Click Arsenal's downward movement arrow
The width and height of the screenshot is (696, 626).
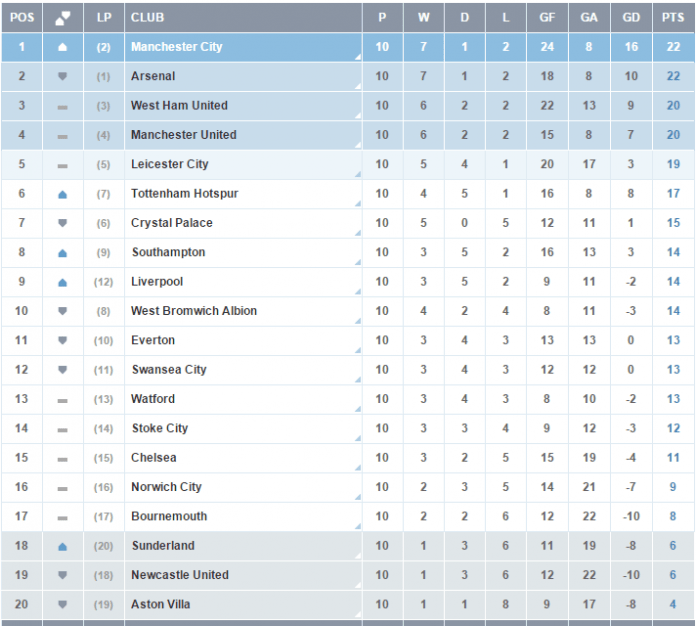click(x=63, y=76)
